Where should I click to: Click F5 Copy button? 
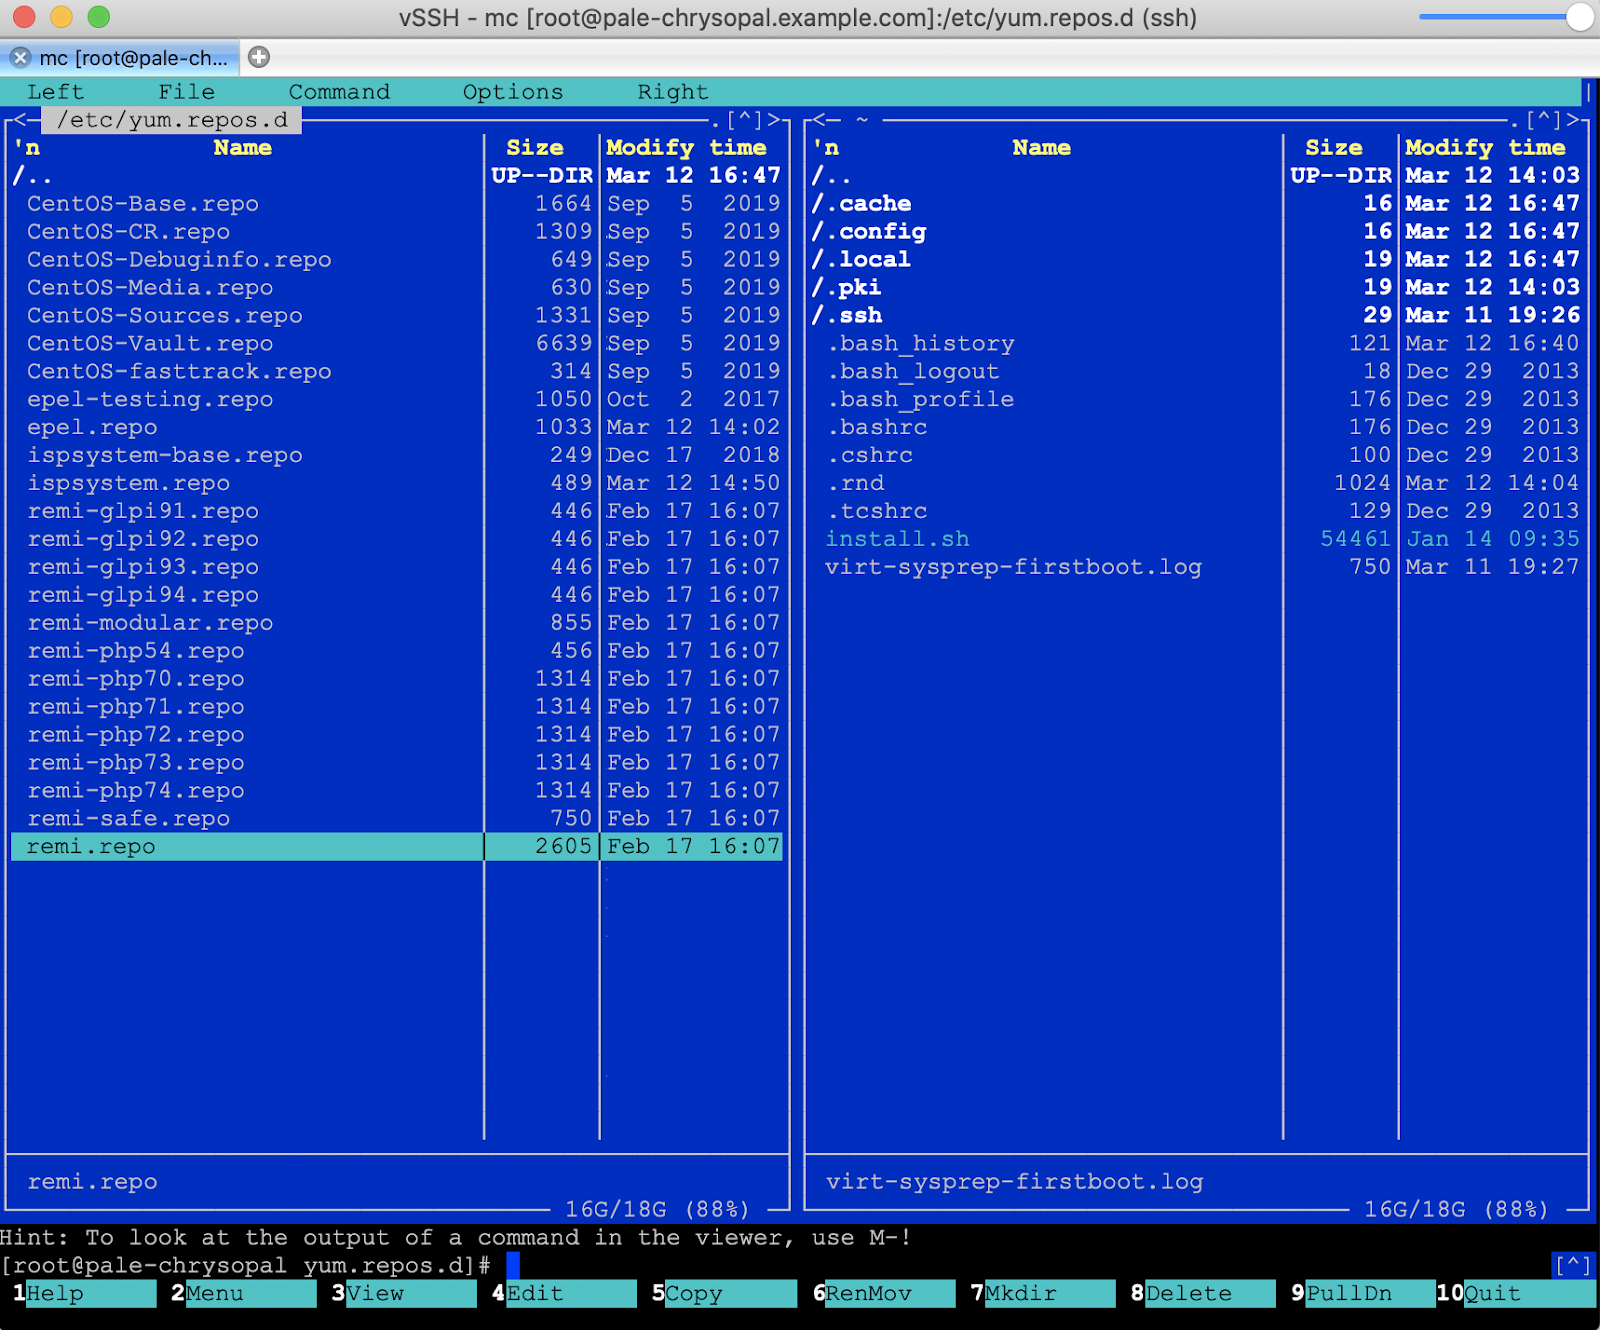coord(724,1293)
